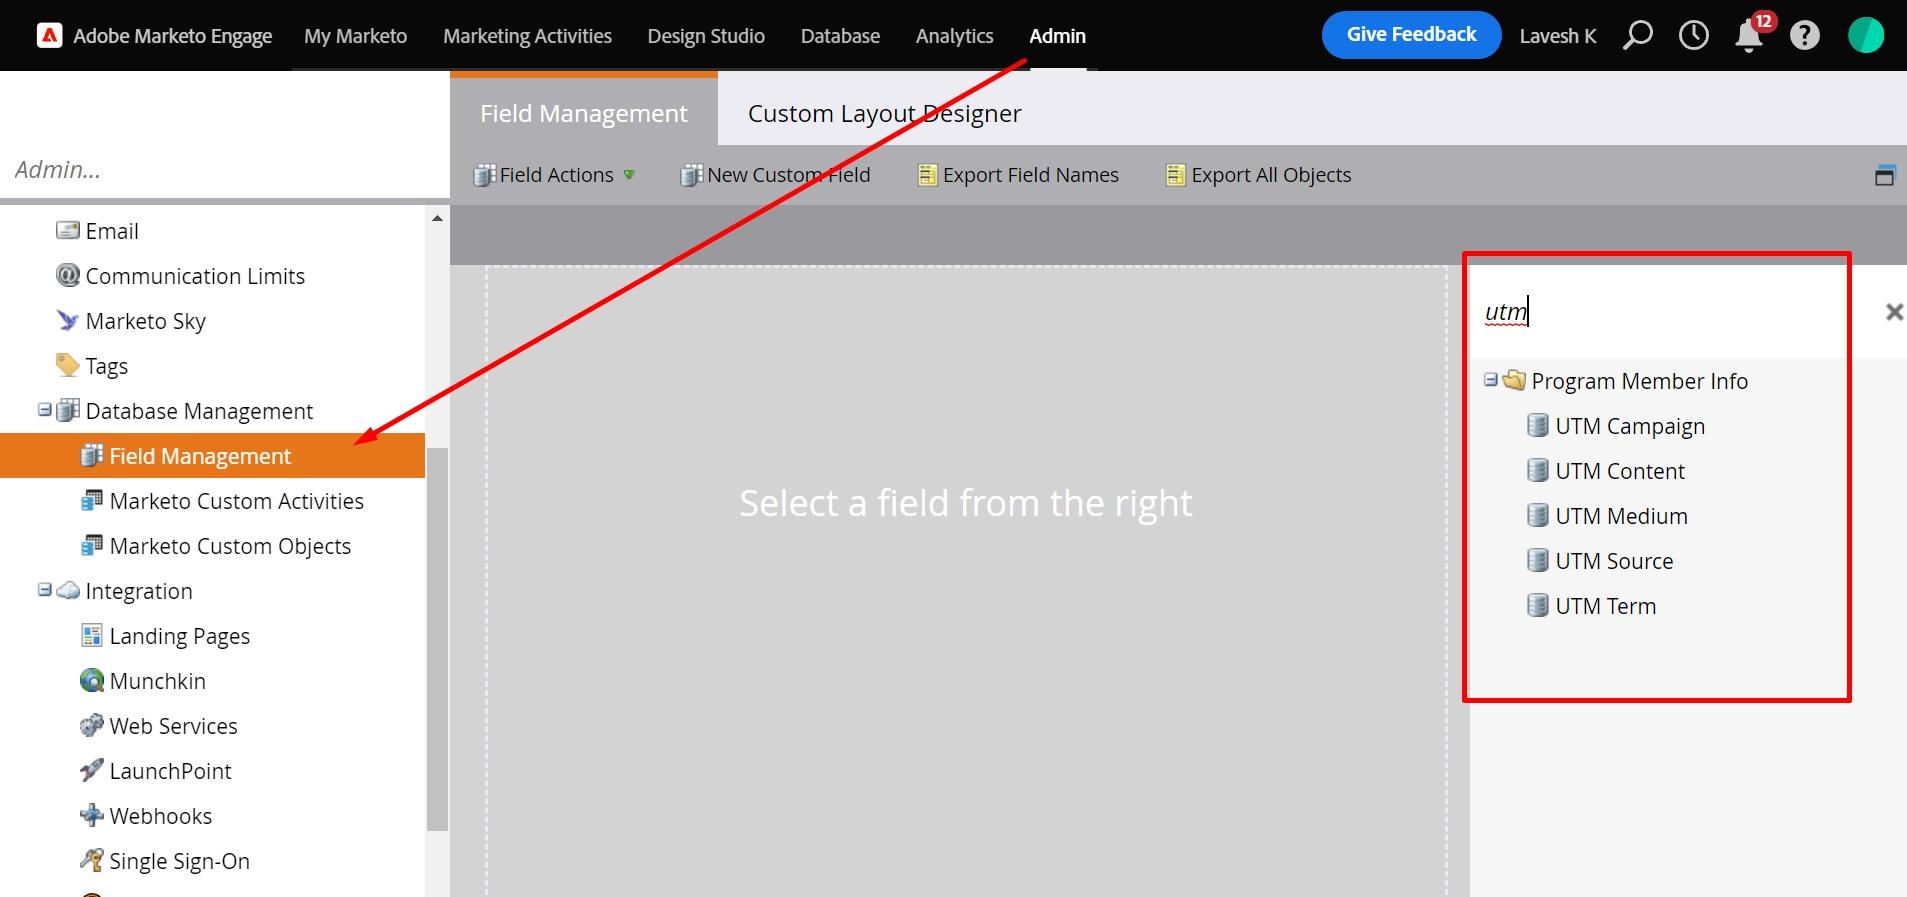Click the Lavesh K user name
The image size is (1907, 897).
(x=1557, y=36)
